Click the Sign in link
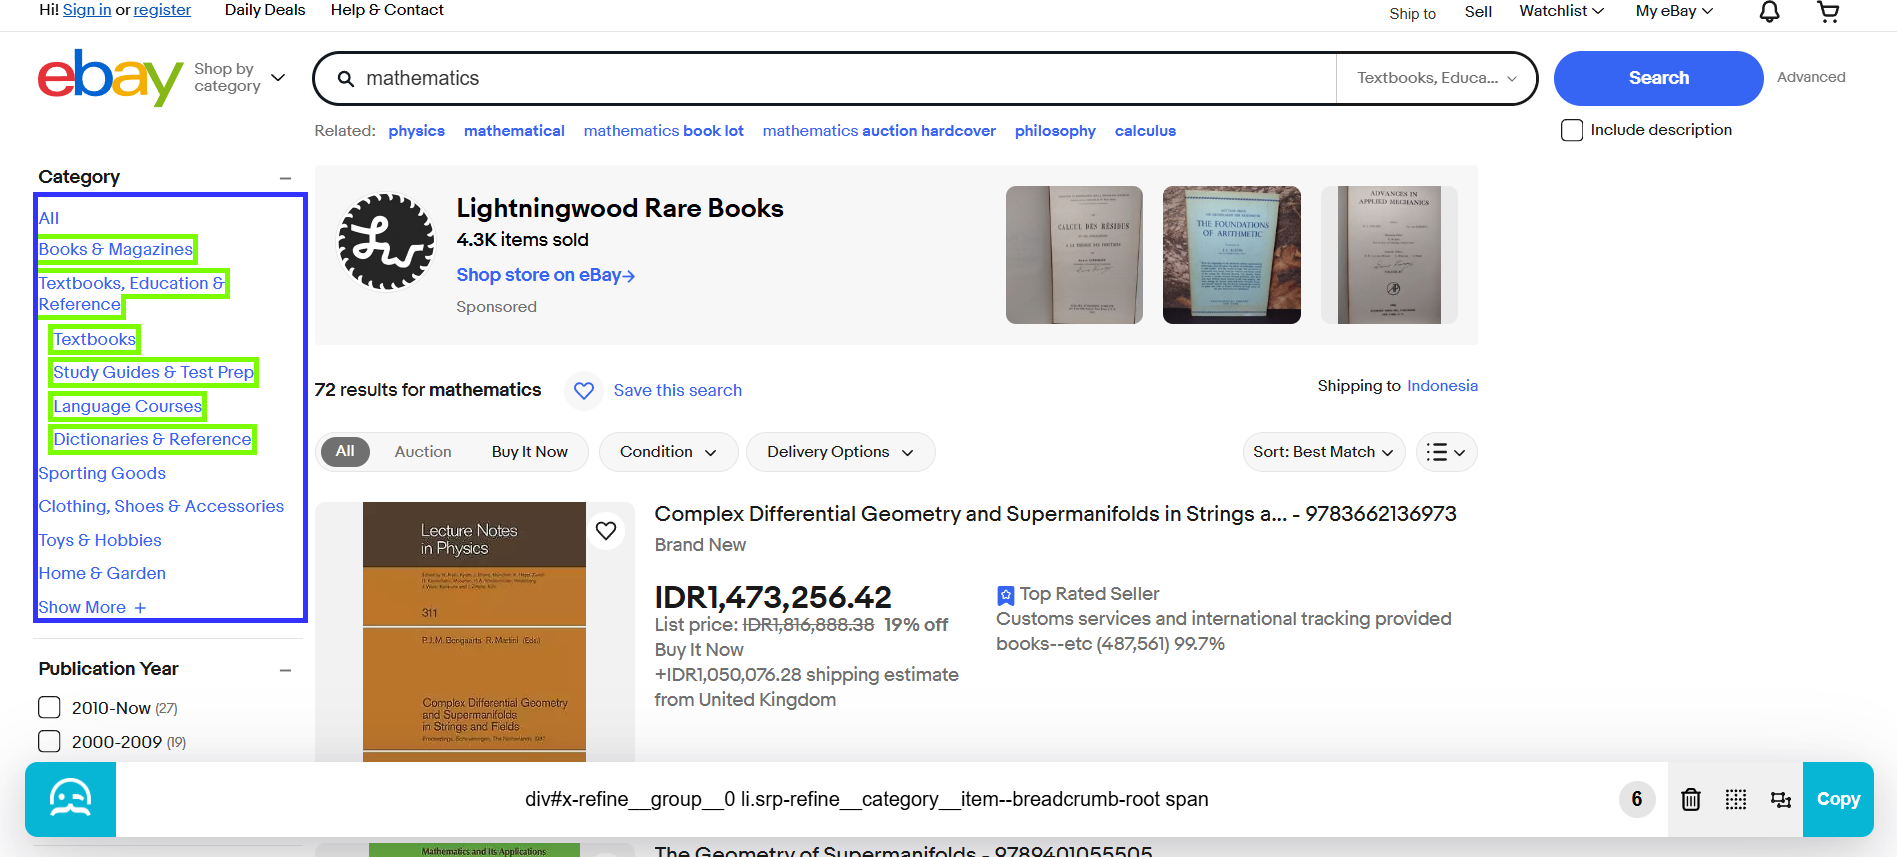This screenshot has width=1897, height=857. (x=87, y=10)
